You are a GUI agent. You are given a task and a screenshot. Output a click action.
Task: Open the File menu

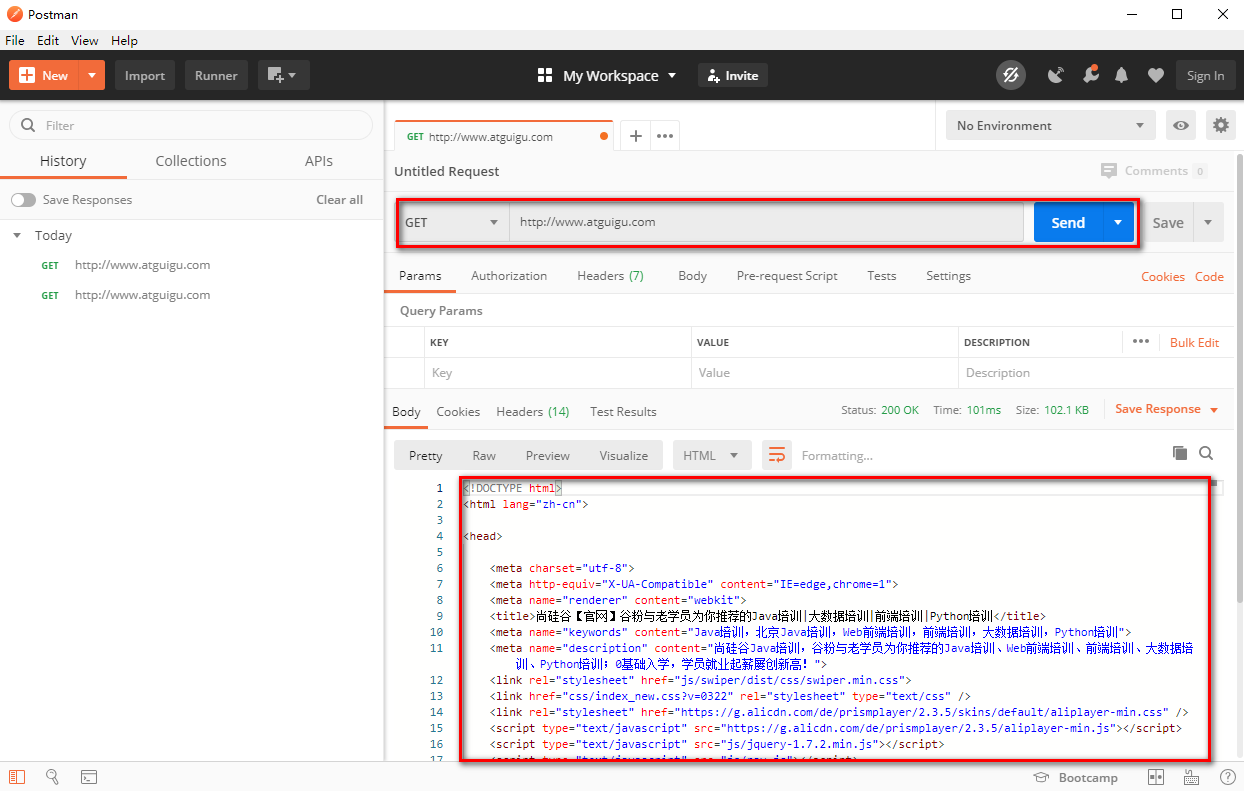pyautogui.click(x=15, y=41)
